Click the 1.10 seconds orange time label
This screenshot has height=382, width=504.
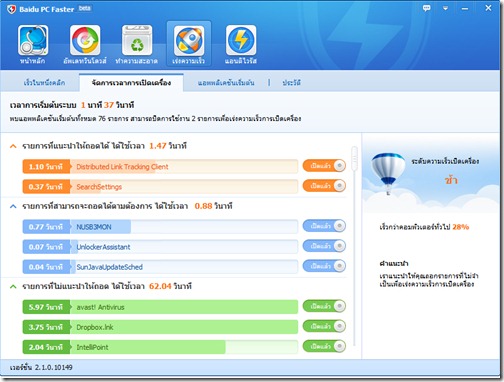(x=46, y=167)
